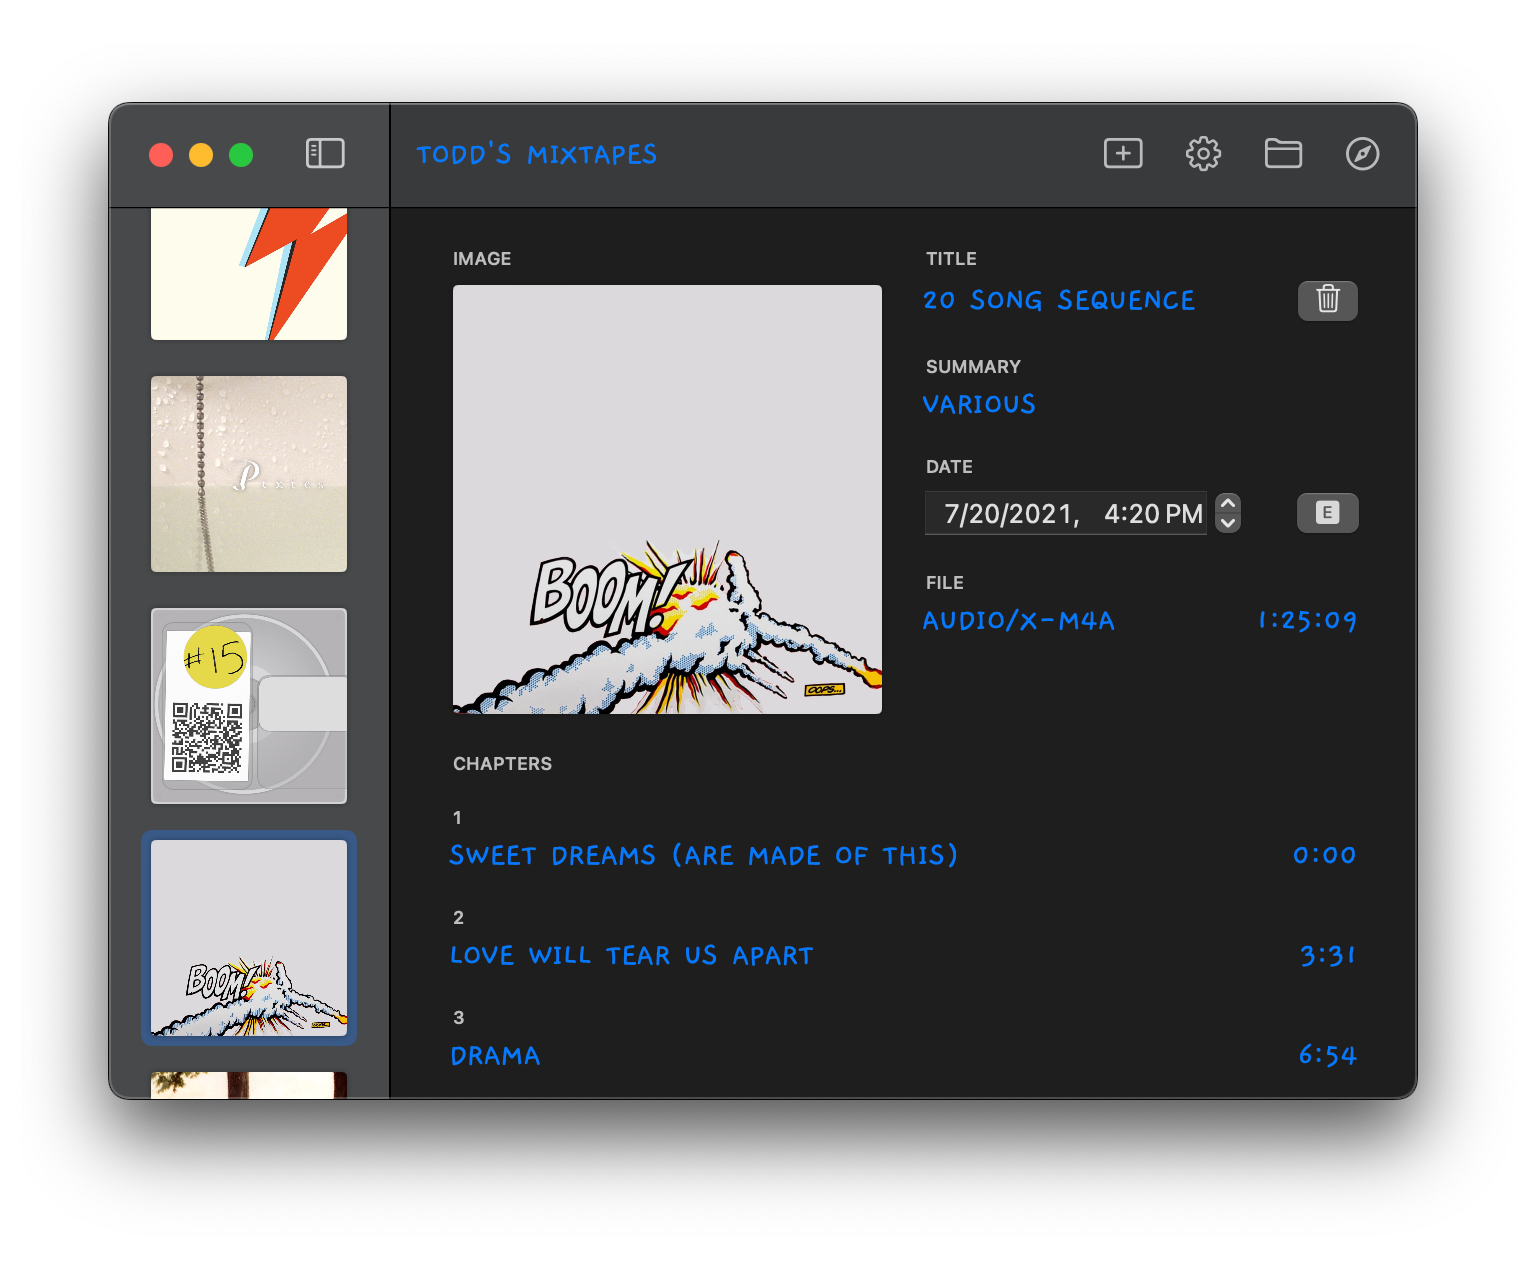Click the green fullscreen window button

[241, 155]
